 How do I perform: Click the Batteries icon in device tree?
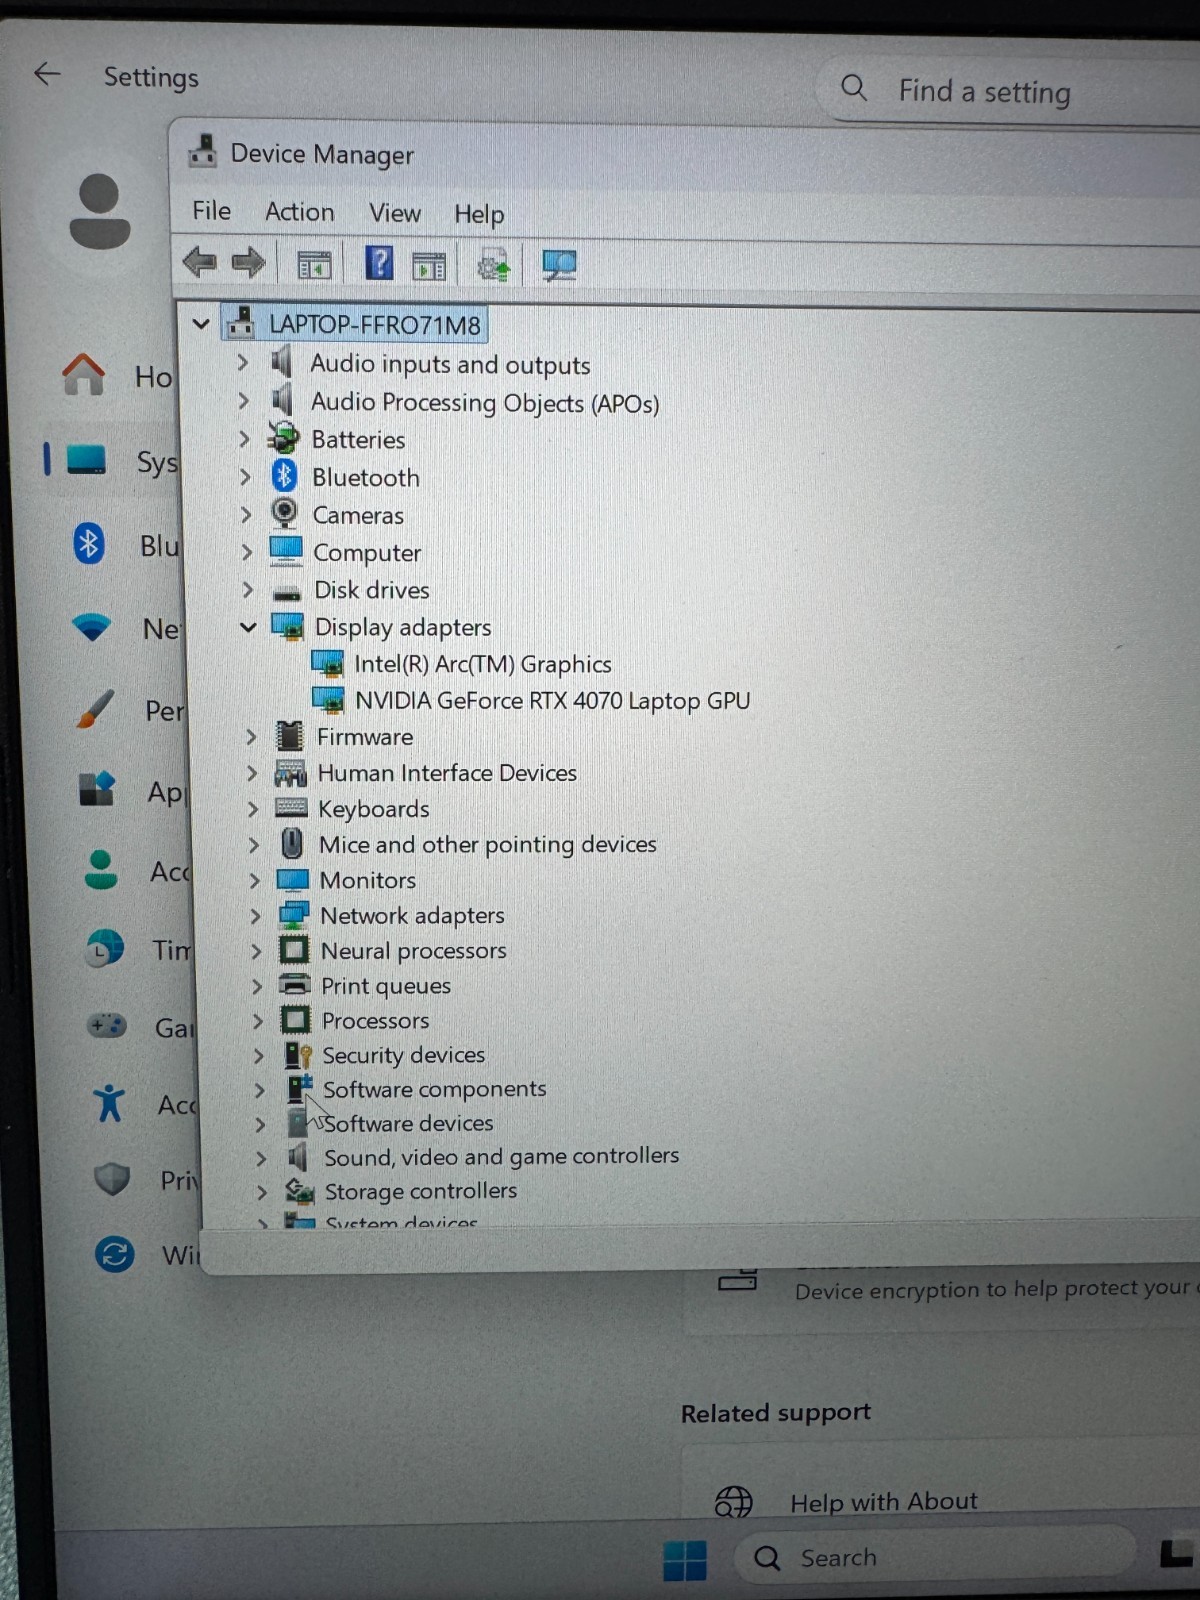284,438
